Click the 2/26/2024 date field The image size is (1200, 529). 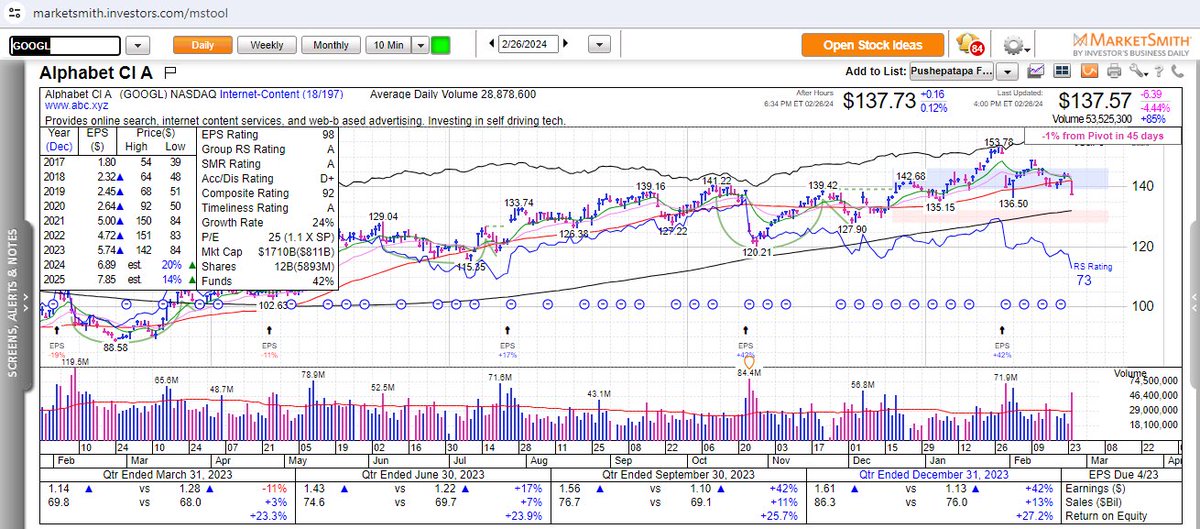528,44
